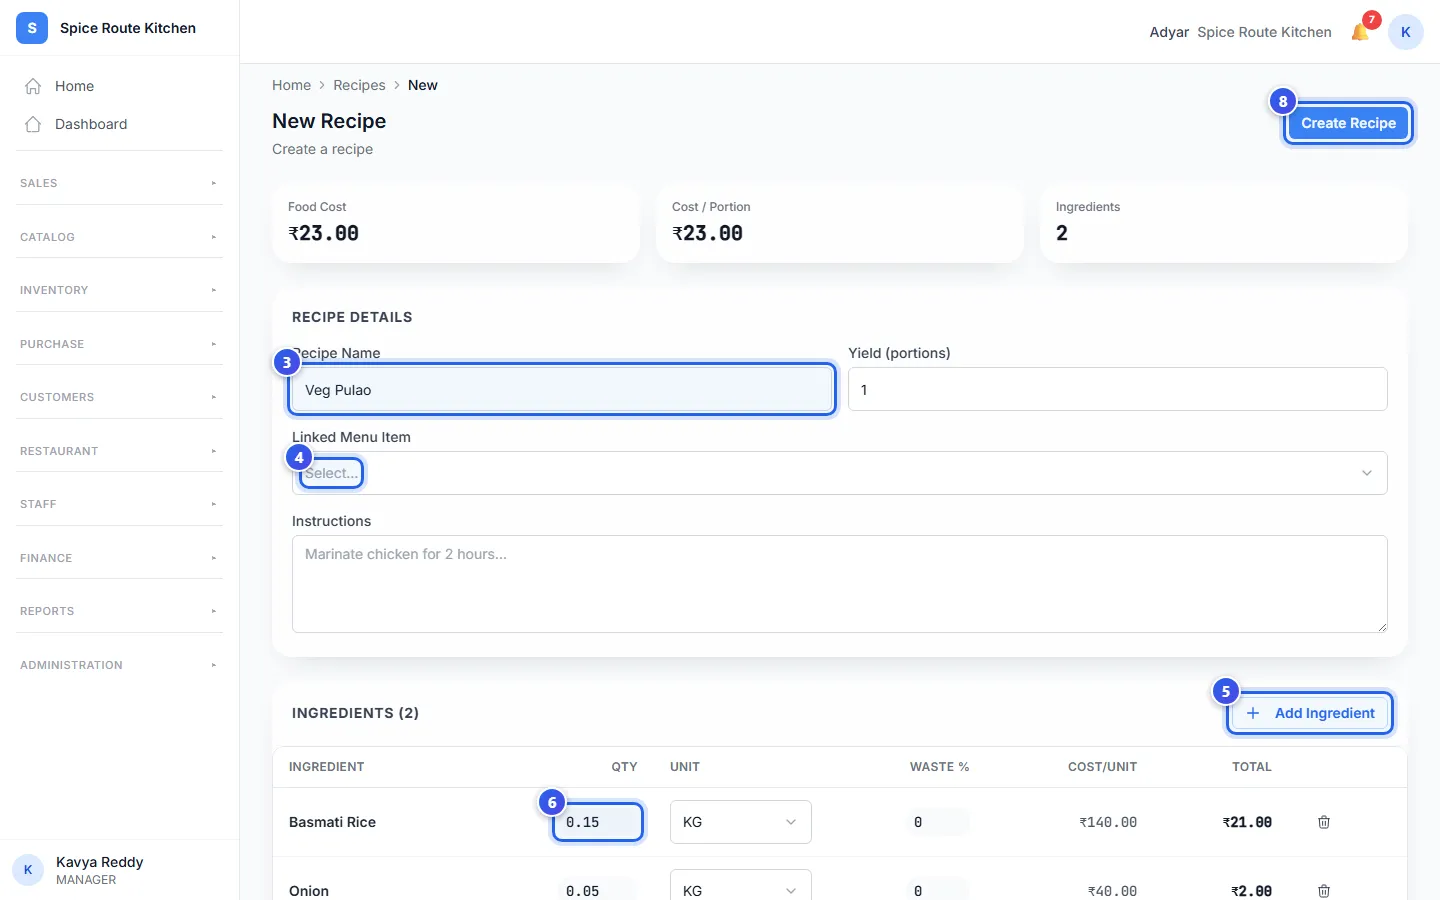Viewport: 1440px width, 900px height.
Task: Click the Cost / Portion ₹23.00 value
Action: (x=707, y=233)
